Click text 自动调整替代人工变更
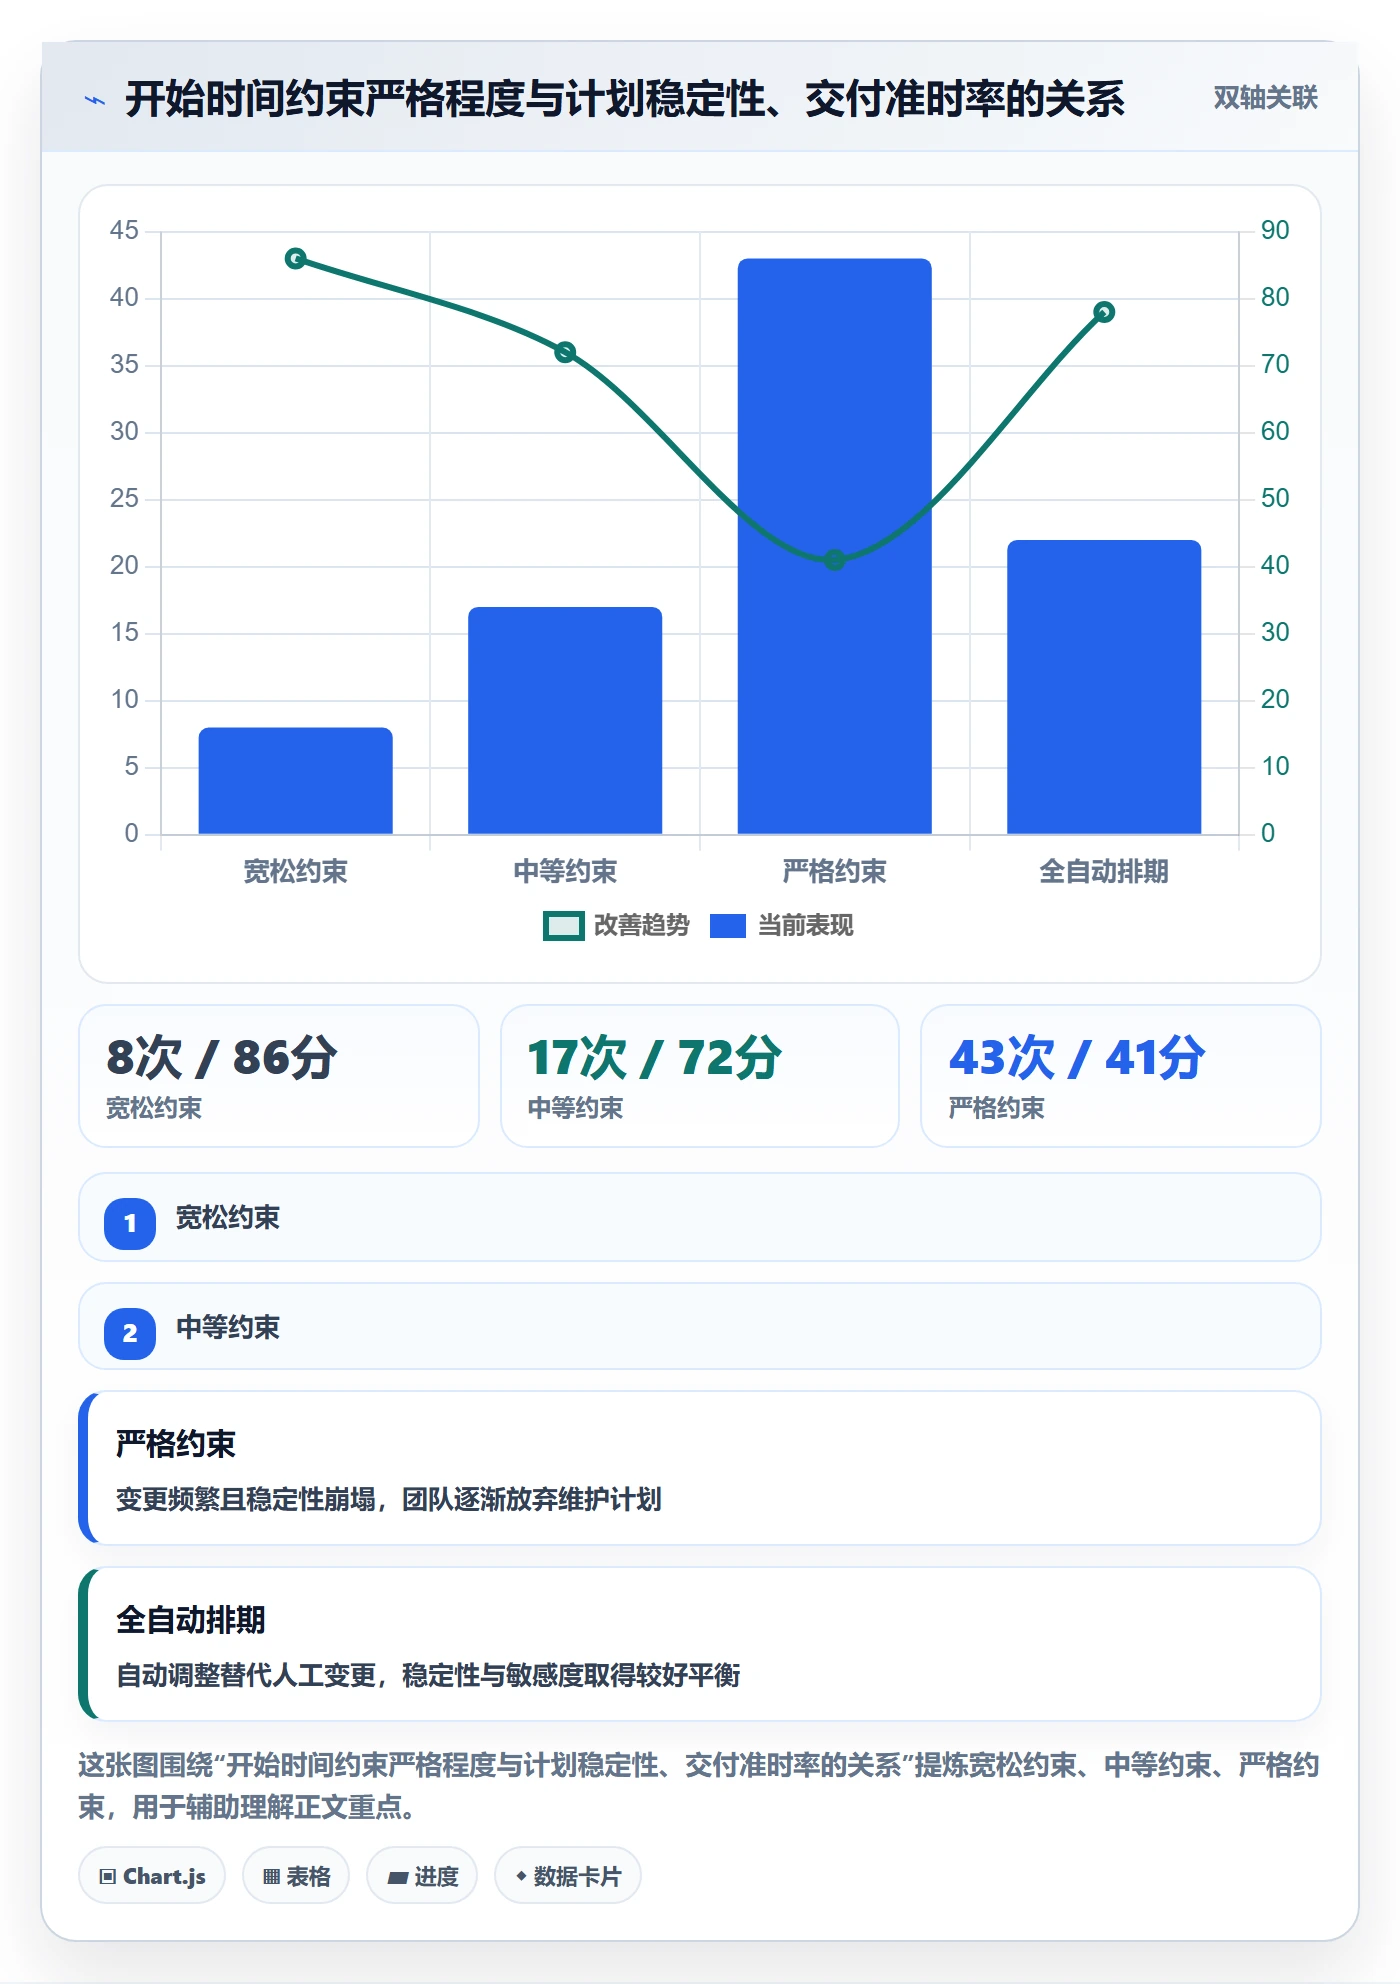Screen dimensions: 1400x1984 click(245, 1675)
